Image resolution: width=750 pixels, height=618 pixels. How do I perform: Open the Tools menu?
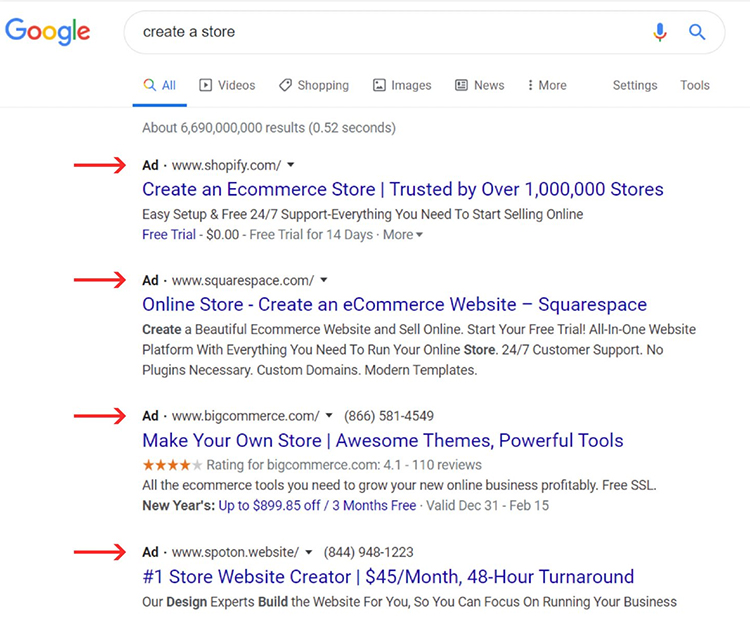(695, 85)
